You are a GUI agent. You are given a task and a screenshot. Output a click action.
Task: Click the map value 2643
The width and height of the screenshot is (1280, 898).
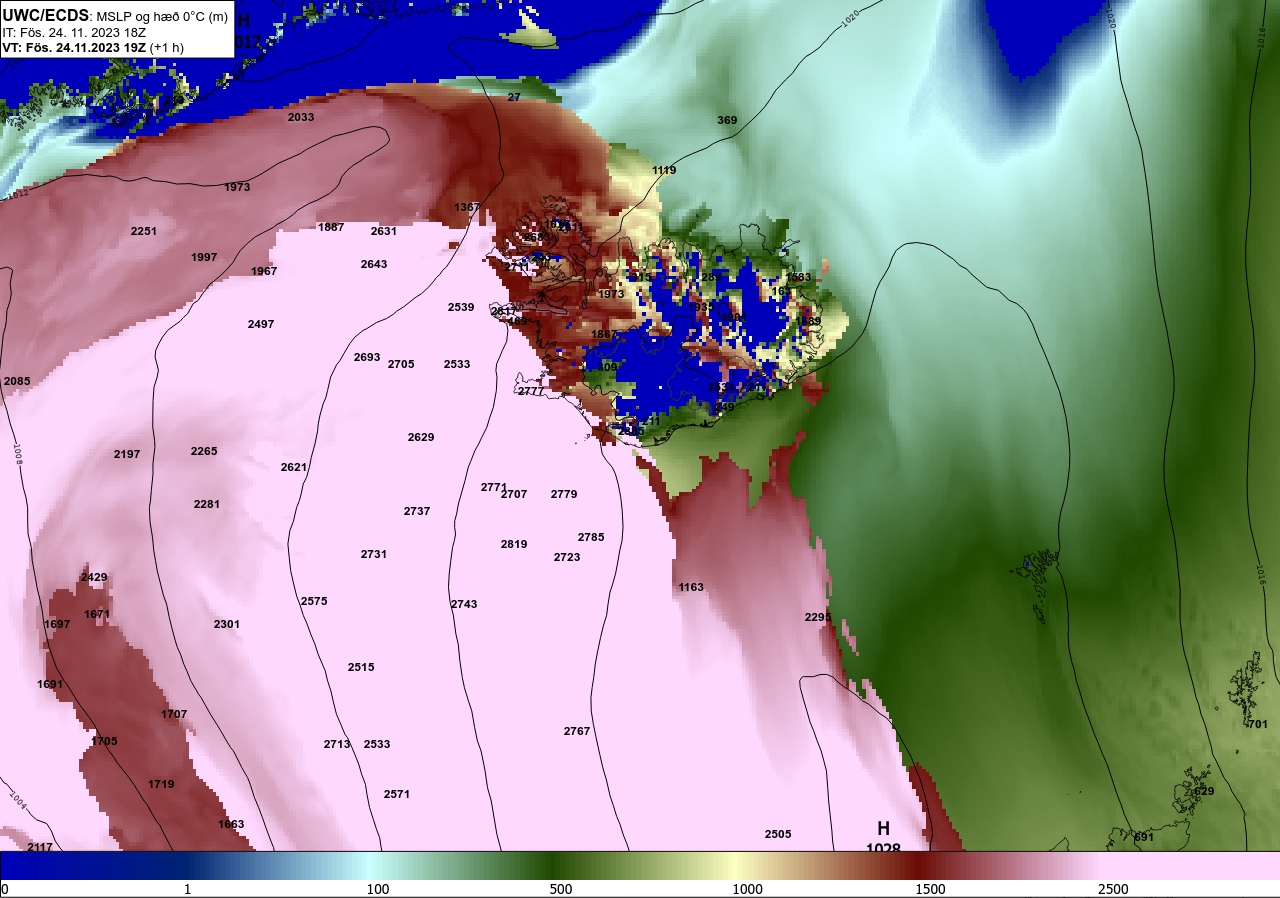coord(374,264)
